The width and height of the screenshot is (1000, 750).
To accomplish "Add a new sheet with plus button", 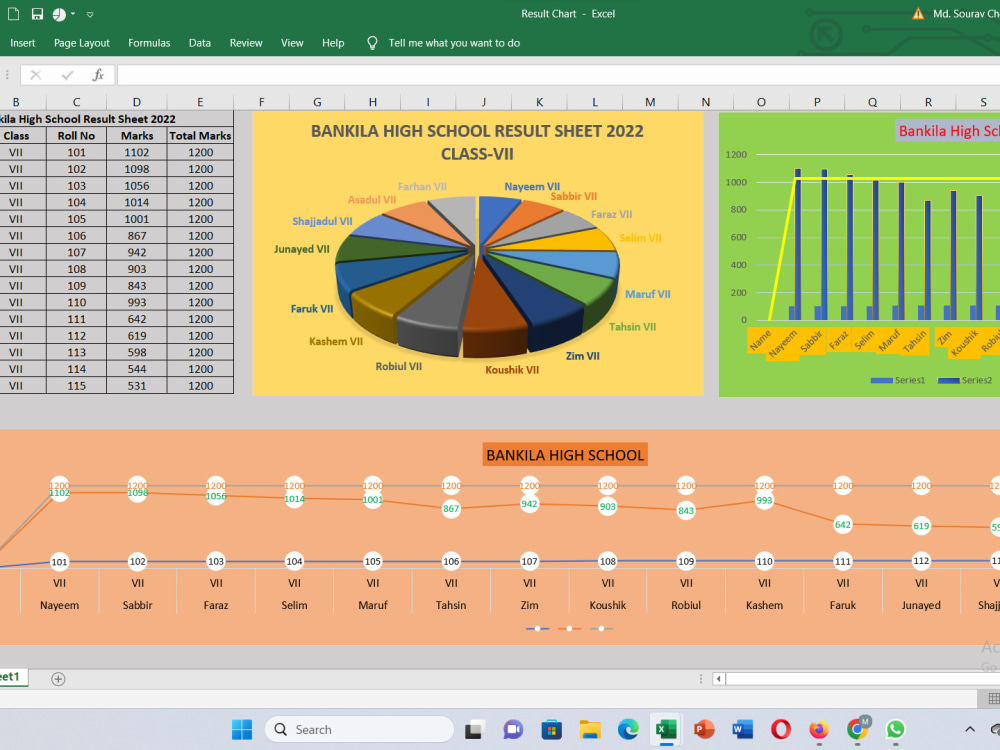I will point(58,679).
